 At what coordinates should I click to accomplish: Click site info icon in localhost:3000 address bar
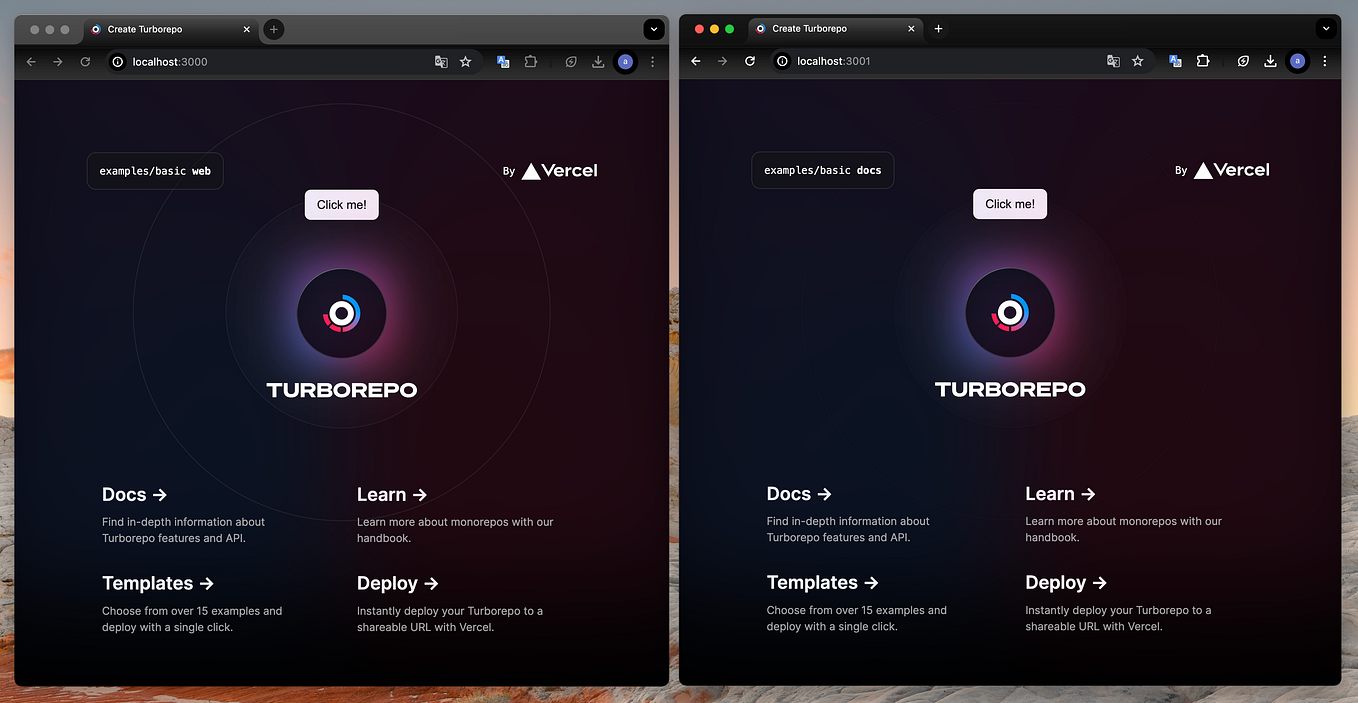click(x=117, y=62)
